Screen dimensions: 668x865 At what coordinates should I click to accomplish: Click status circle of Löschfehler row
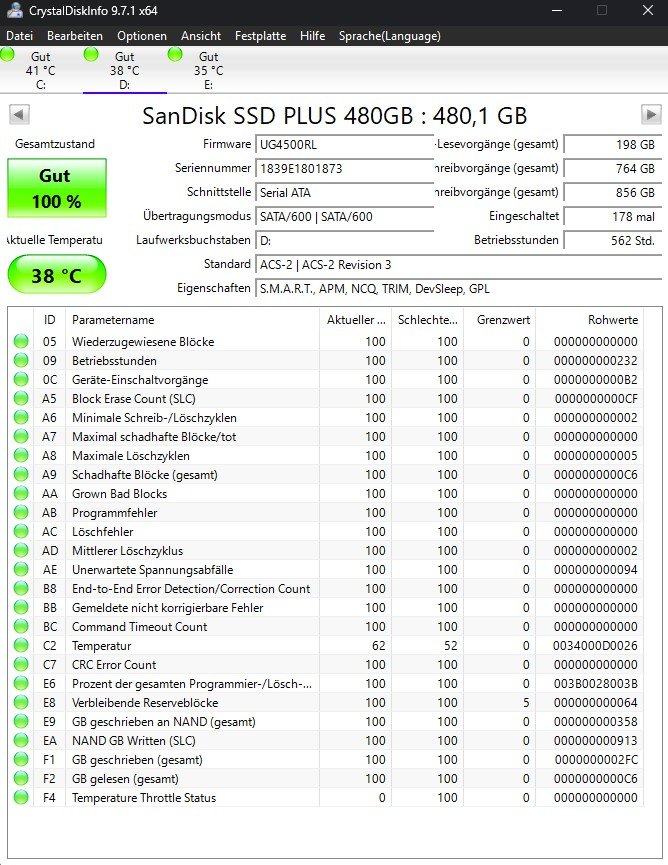[21, 532]
